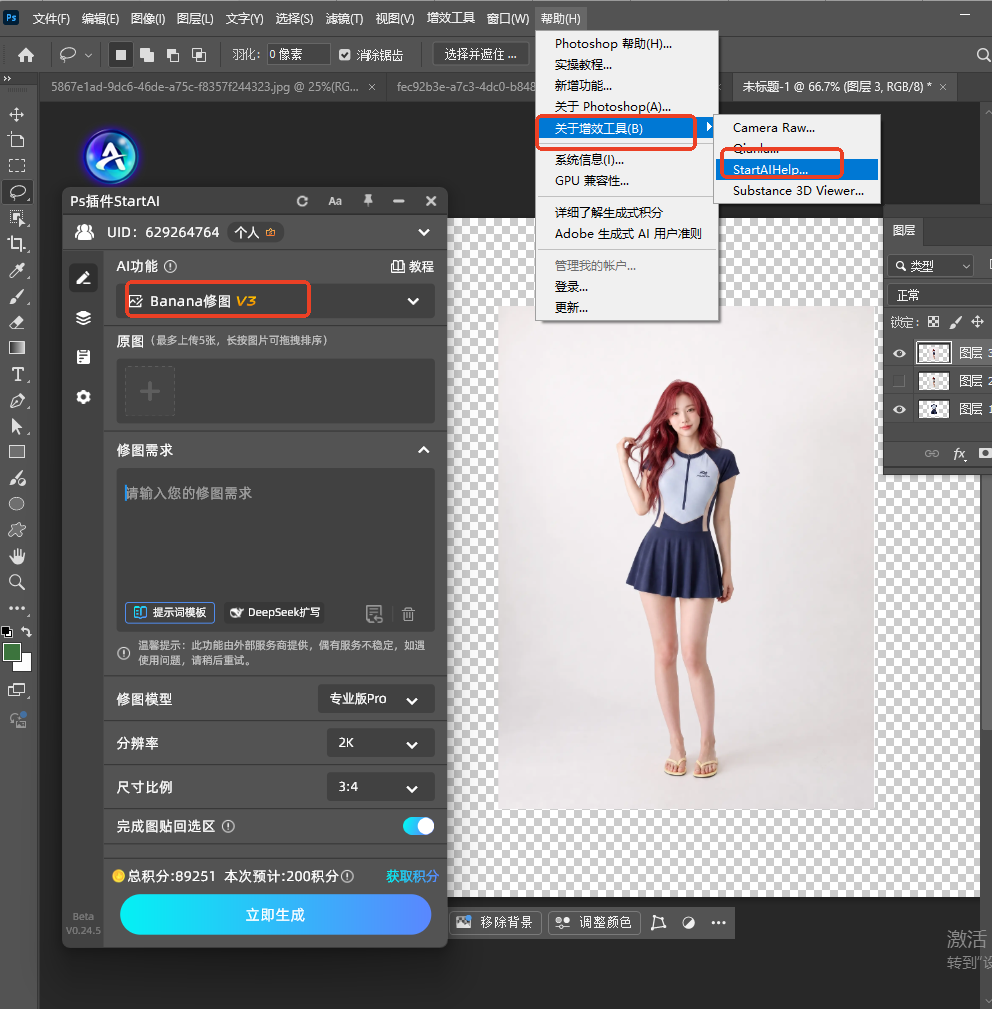Open the 滤镜(T) menu
This screenshot has width=992, height=1009.
(x=344, y=19)
